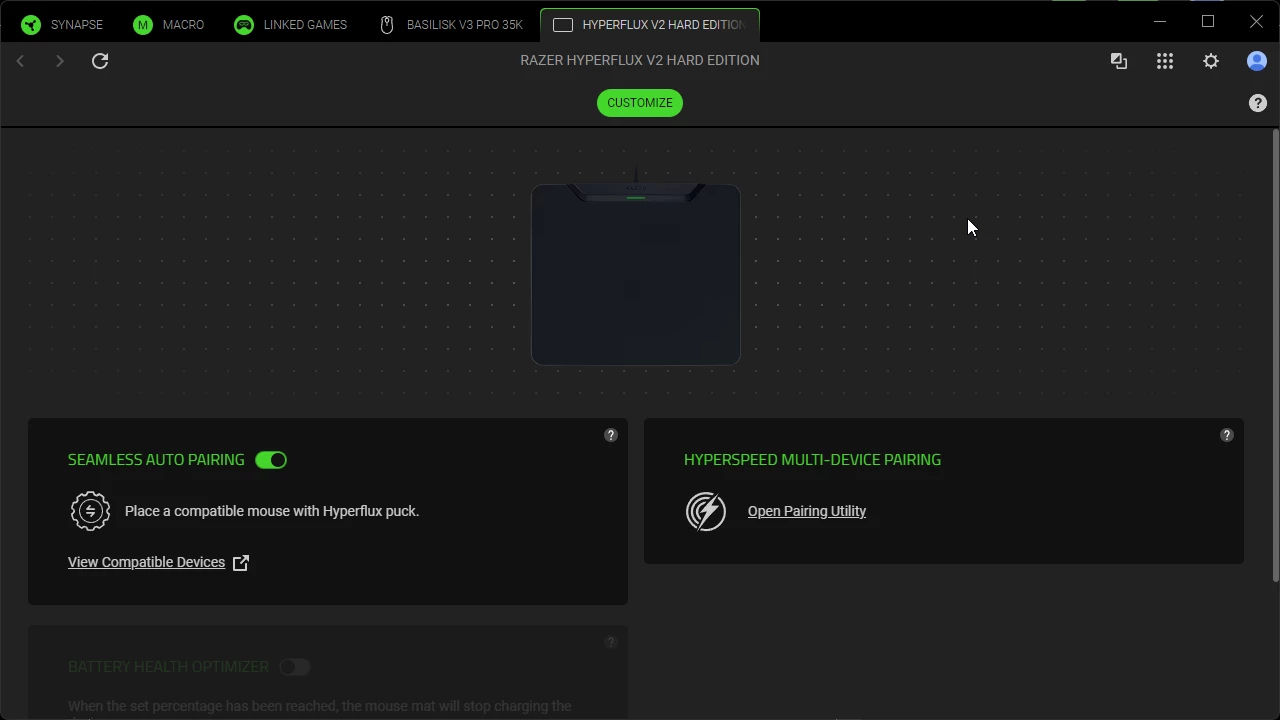Viewport: 1280px width, 720px height.
Task: Open help for Seamless Auto Pairing card
Action: point(611,435)
